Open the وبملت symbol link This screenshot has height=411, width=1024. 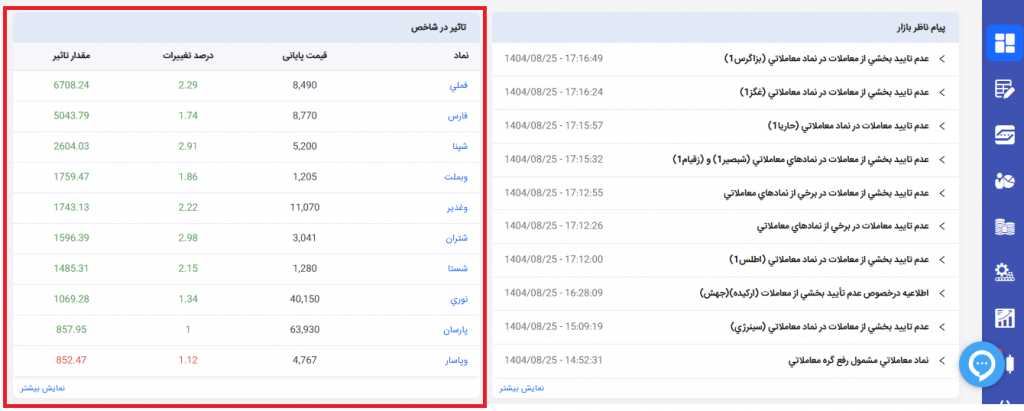click(456, 176)
